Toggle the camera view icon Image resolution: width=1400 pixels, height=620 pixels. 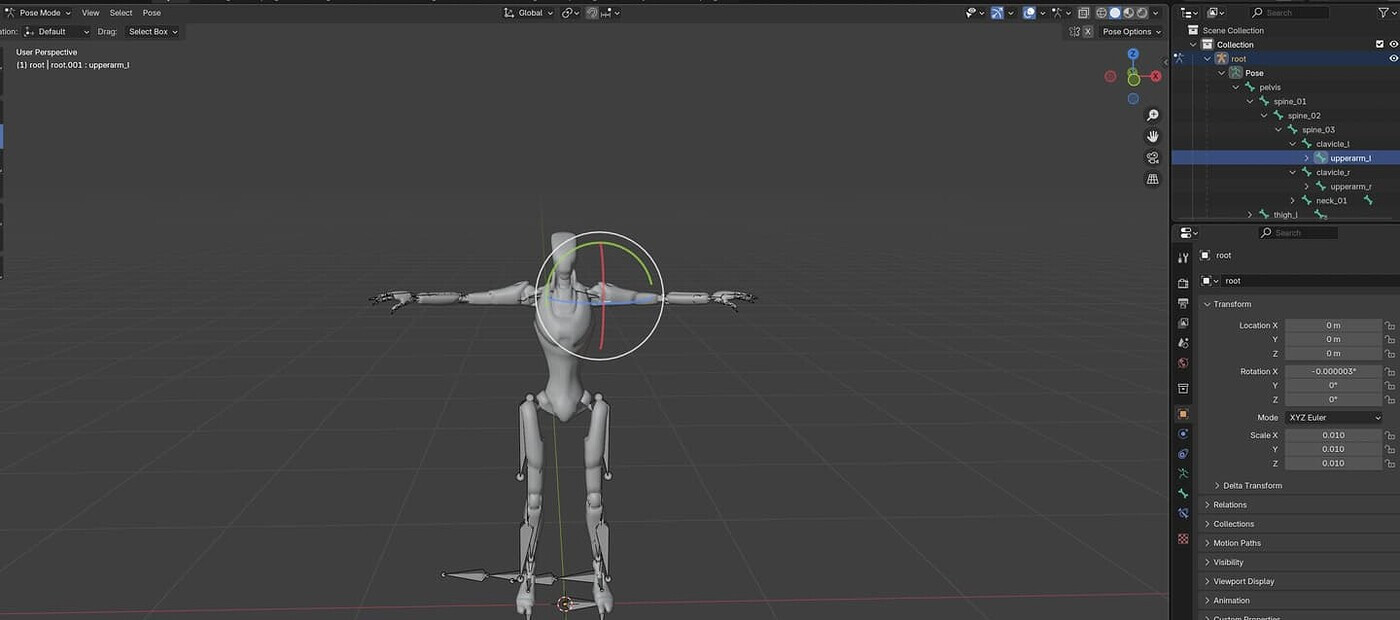pos(1152,158)
